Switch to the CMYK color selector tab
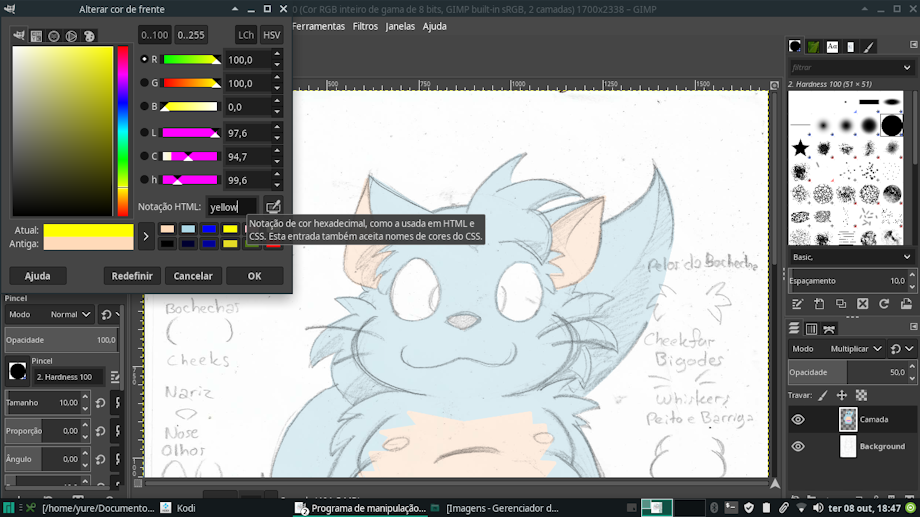Screen dimensions: 920x517 [36, 36]
